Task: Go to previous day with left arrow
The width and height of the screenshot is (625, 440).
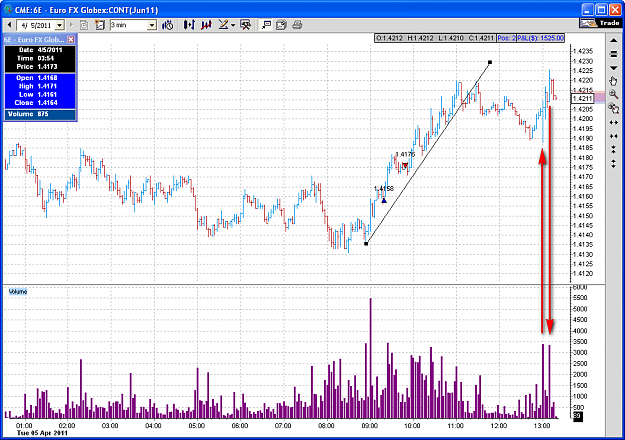Action: [x=9, y=25]
